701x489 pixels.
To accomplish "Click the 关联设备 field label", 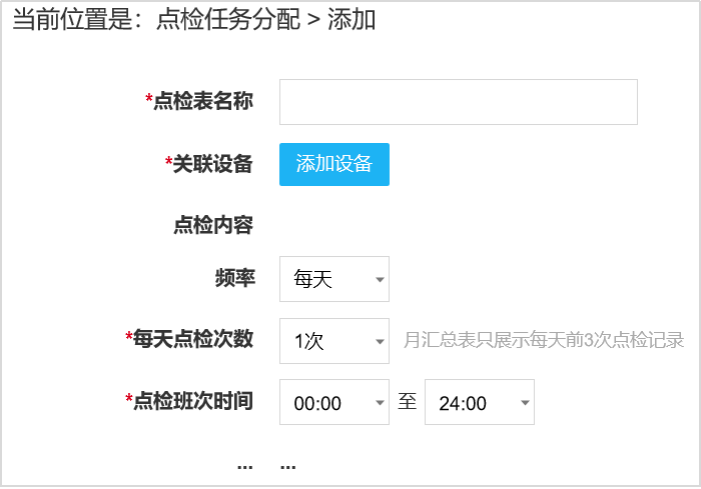I will coord(212,164).
